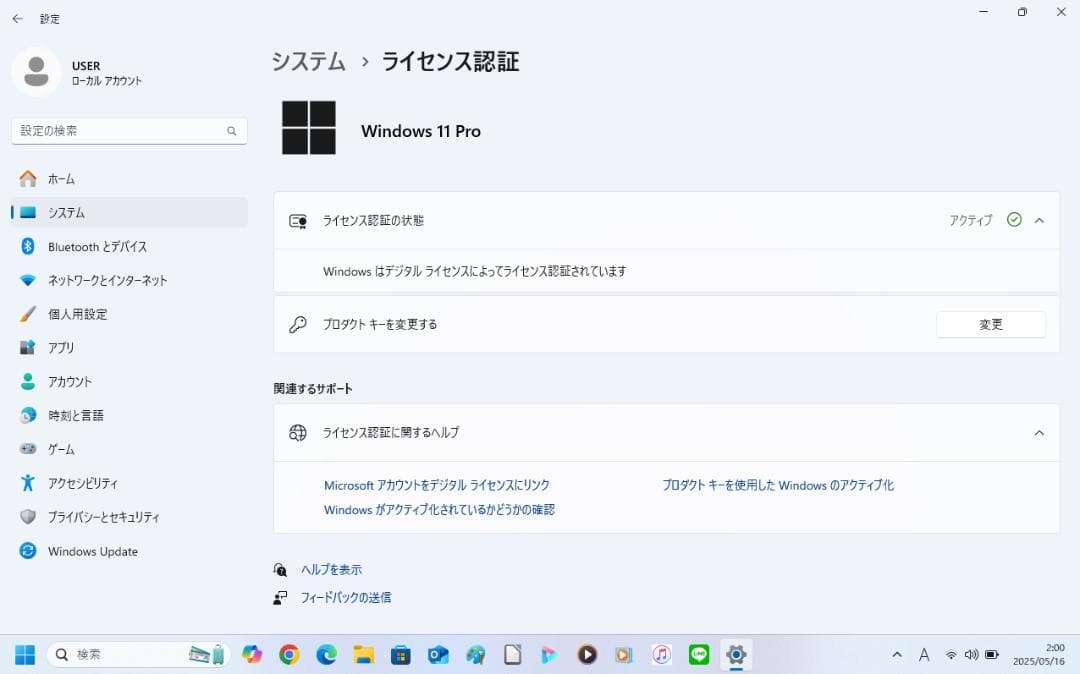Image resolution: width=1080 pixels, height=674 pixels.
Task: Open iTunes from the taskbar
Action: (x=661, y=655)
